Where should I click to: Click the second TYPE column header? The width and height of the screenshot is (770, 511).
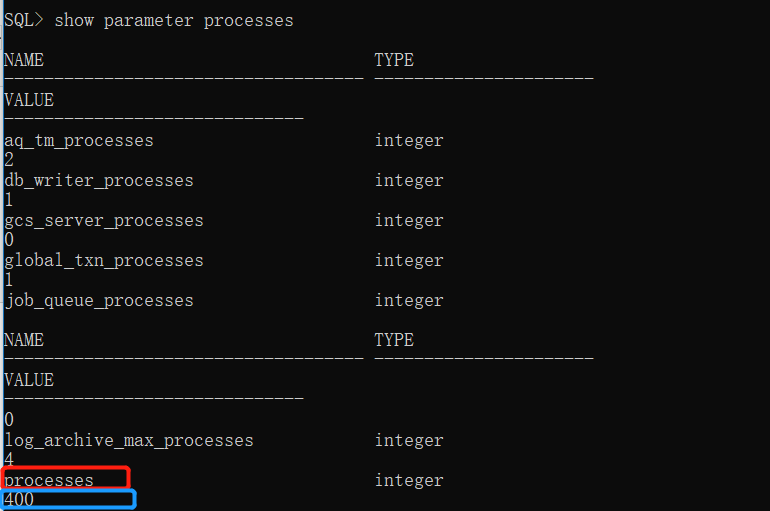pyautogui.click(x=394, y=340)
